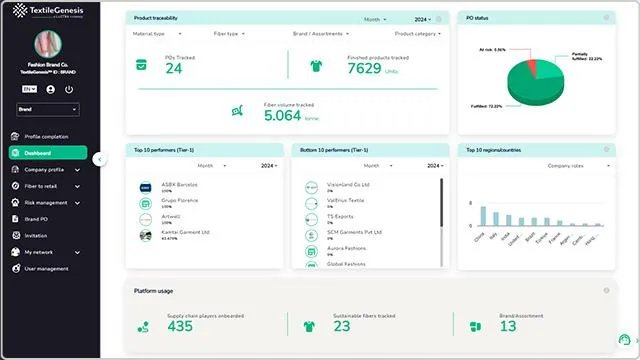Click the Profile completion sidebar icon

tap(15, 136)
